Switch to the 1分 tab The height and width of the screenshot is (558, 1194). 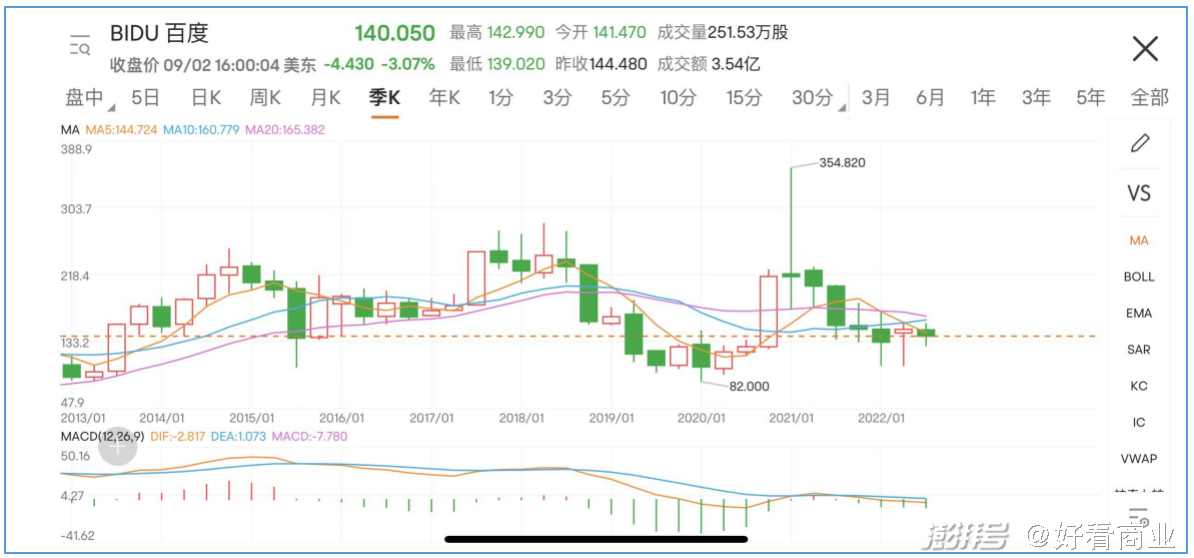coord(501,97)
